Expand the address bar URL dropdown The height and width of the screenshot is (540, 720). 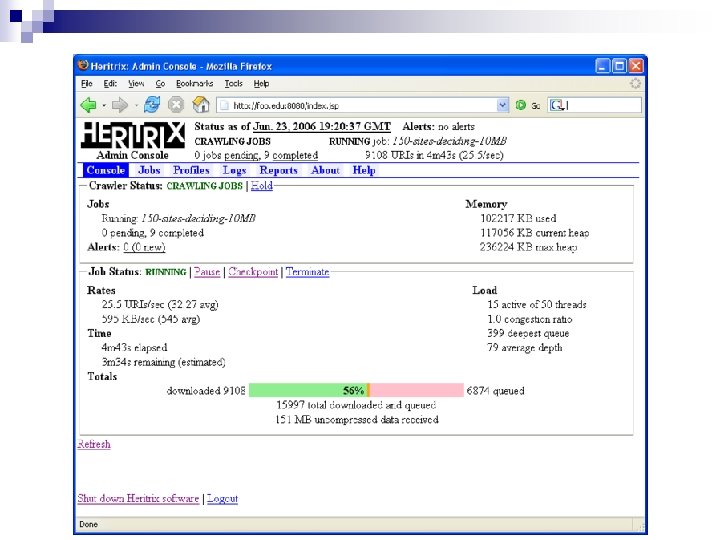point(502,105)
